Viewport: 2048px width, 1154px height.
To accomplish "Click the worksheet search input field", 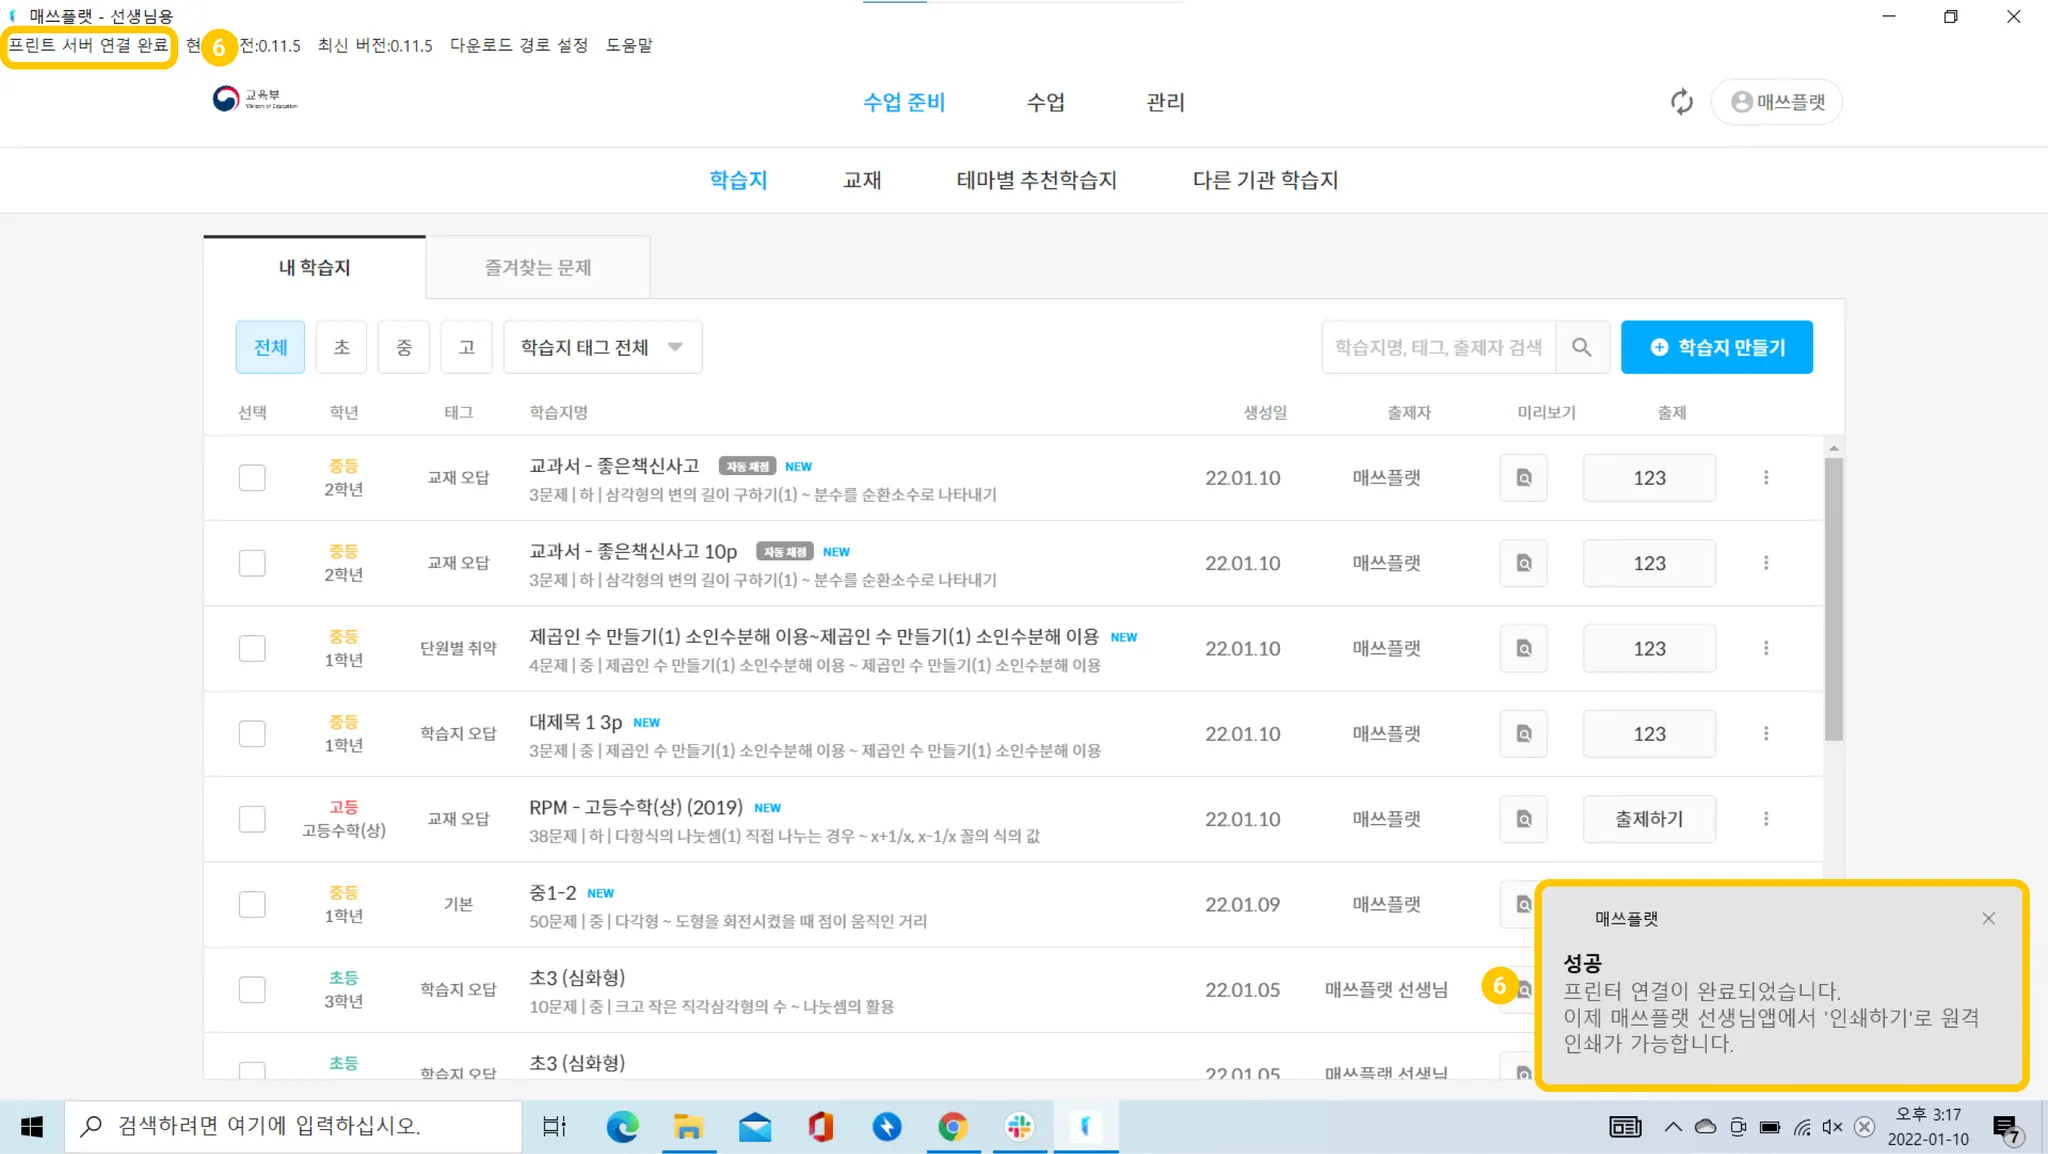I will pyautogui.click(x=1437, y=347).
